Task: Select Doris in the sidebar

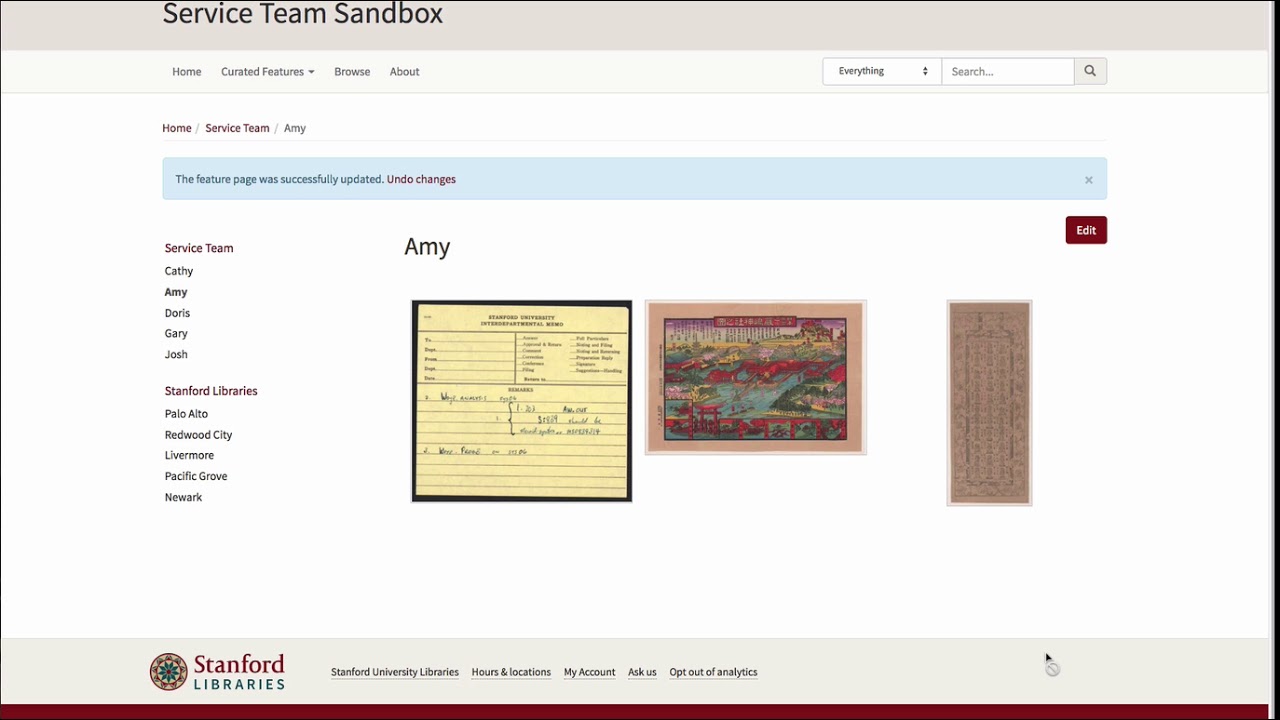Action: (x=177, y=313)
